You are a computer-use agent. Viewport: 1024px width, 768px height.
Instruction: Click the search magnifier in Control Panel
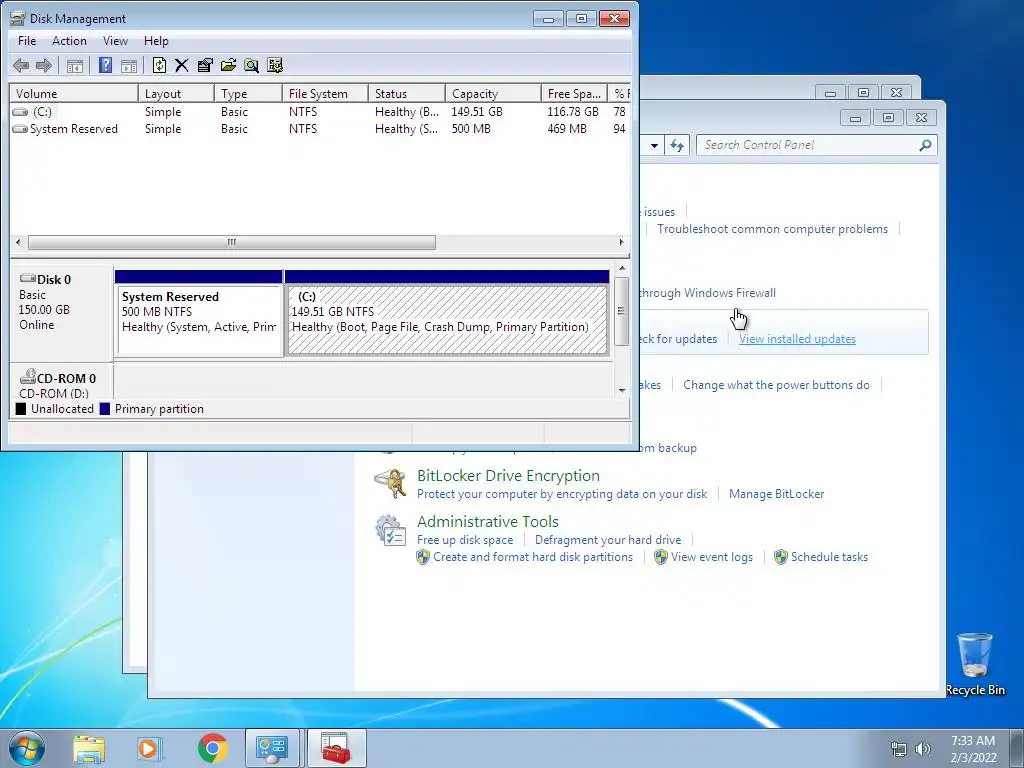925,145
